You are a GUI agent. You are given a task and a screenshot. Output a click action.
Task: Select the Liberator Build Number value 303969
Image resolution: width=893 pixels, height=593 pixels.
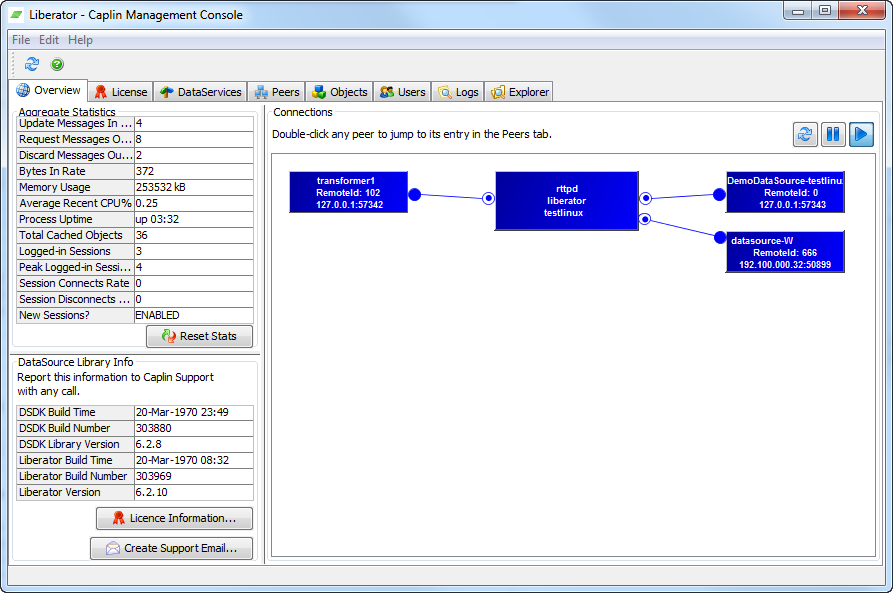(x=194, y=476)
